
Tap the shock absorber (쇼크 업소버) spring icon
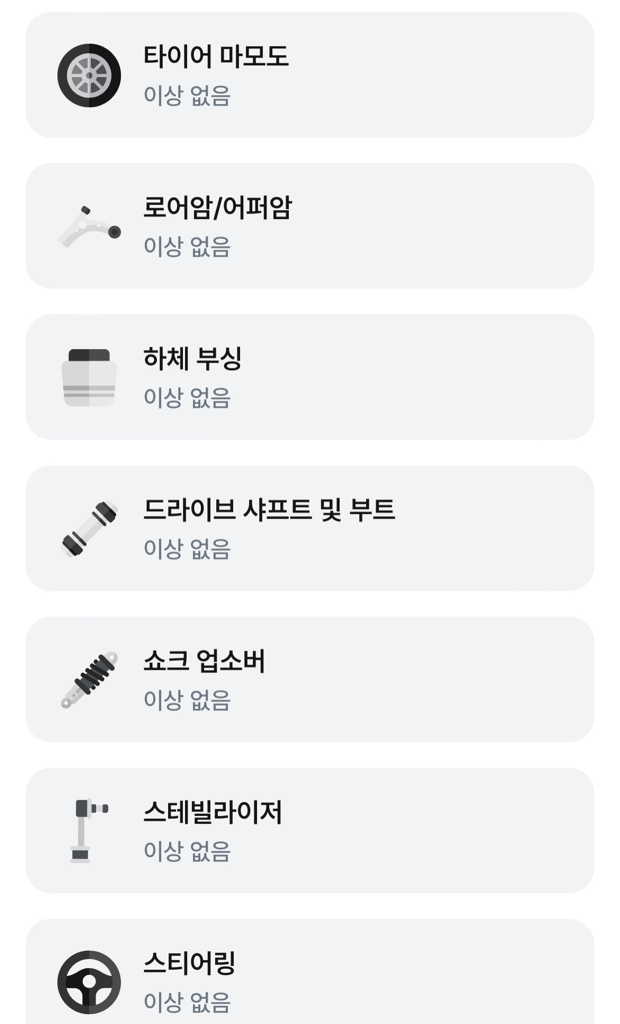coord(89,680)
